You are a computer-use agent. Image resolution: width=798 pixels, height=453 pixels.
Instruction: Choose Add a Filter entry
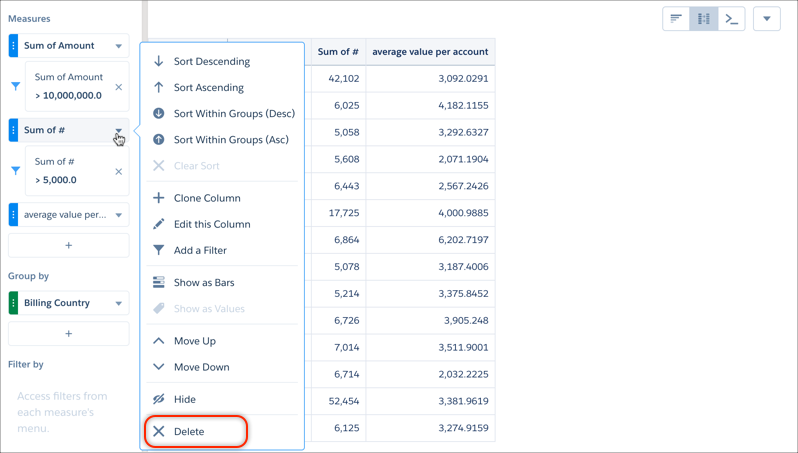[x=222, y=250]
